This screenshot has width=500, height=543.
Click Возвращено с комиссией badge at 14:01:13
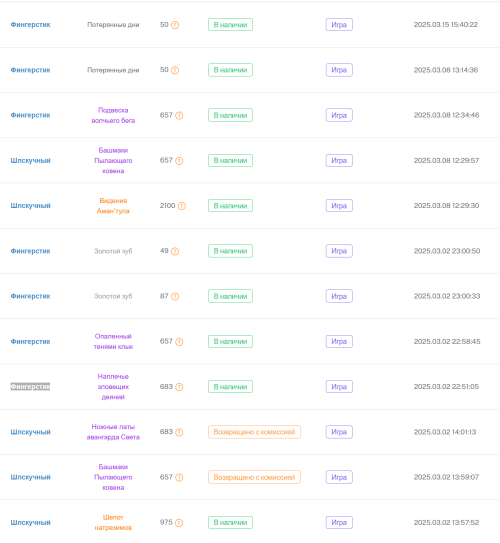point(254,432)
